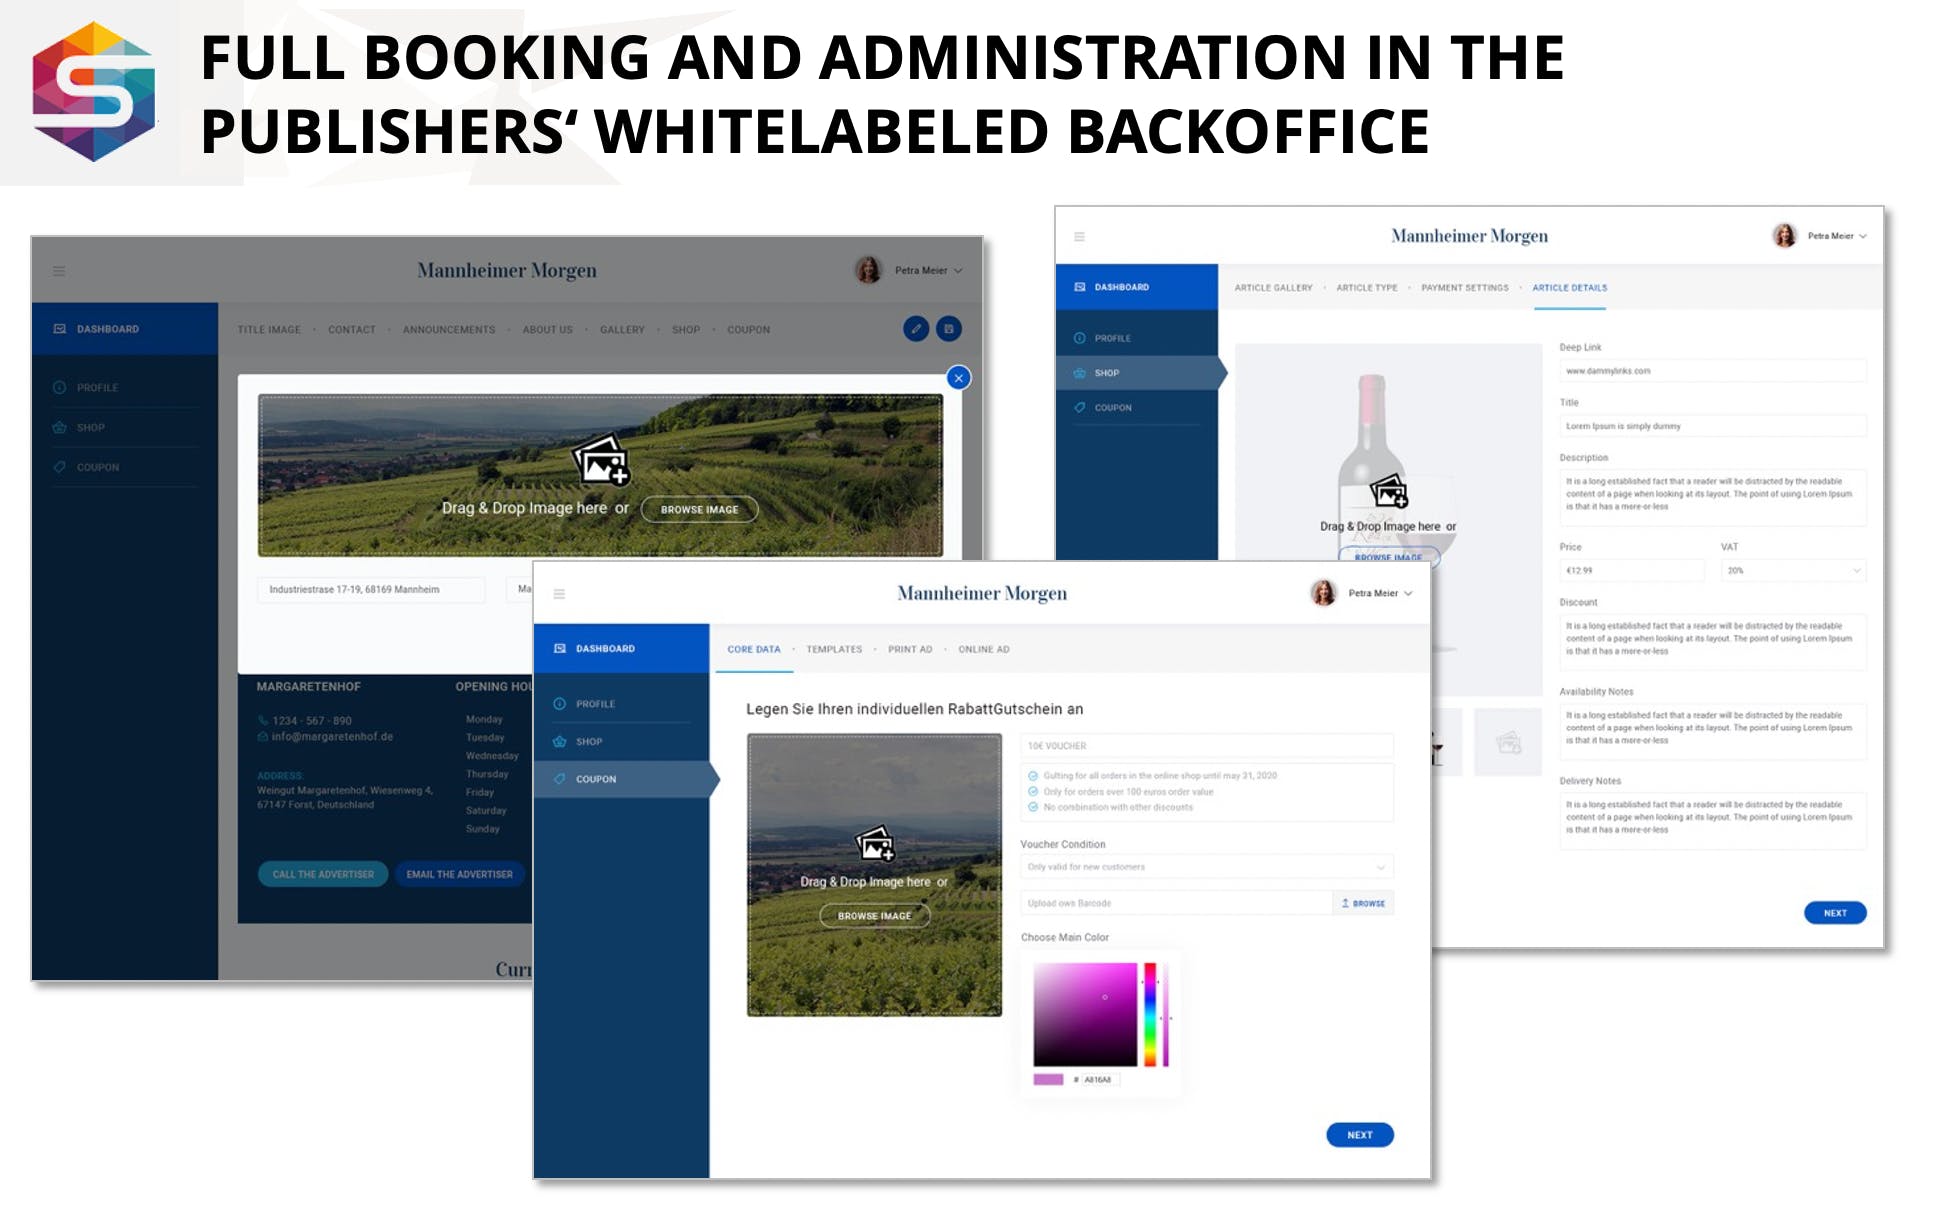Click Shop basket icon in article details sidebar
The height and width of the screenshot is (1226, 1956).
pyautogui.click(x=1079, y=373)
